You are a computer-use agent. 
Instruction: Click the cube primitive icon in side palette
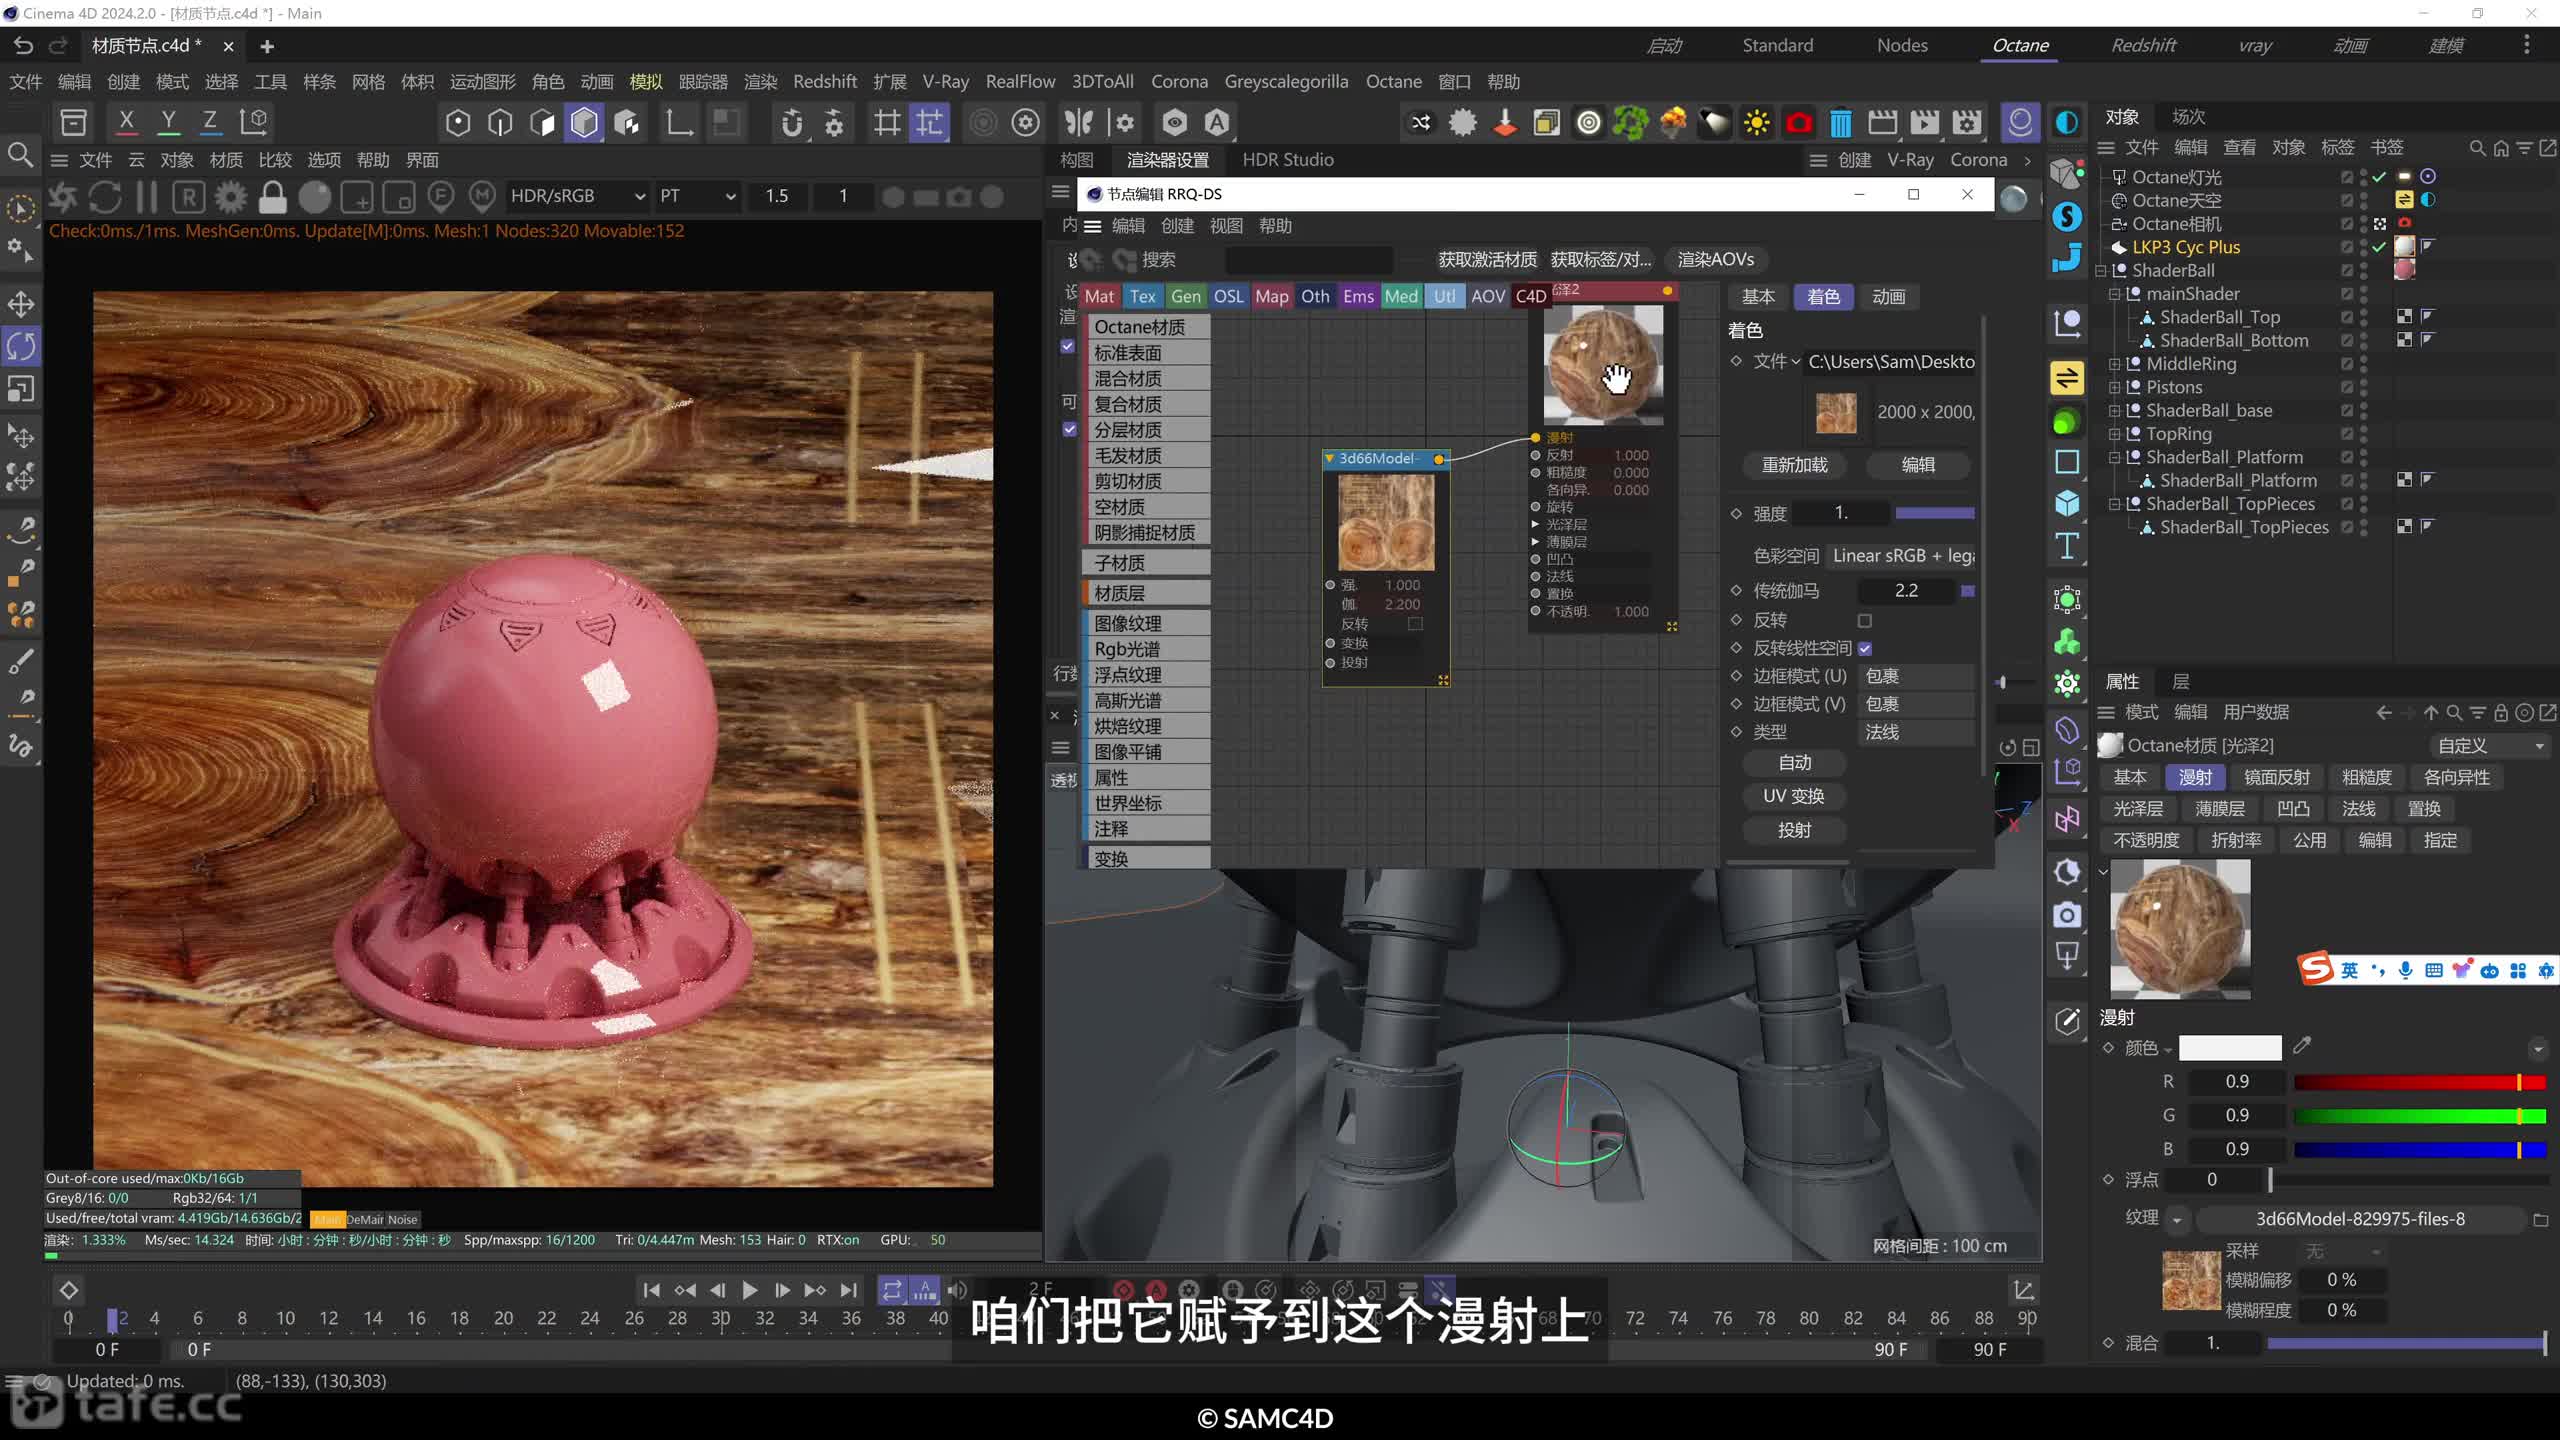coord(2067,503)
